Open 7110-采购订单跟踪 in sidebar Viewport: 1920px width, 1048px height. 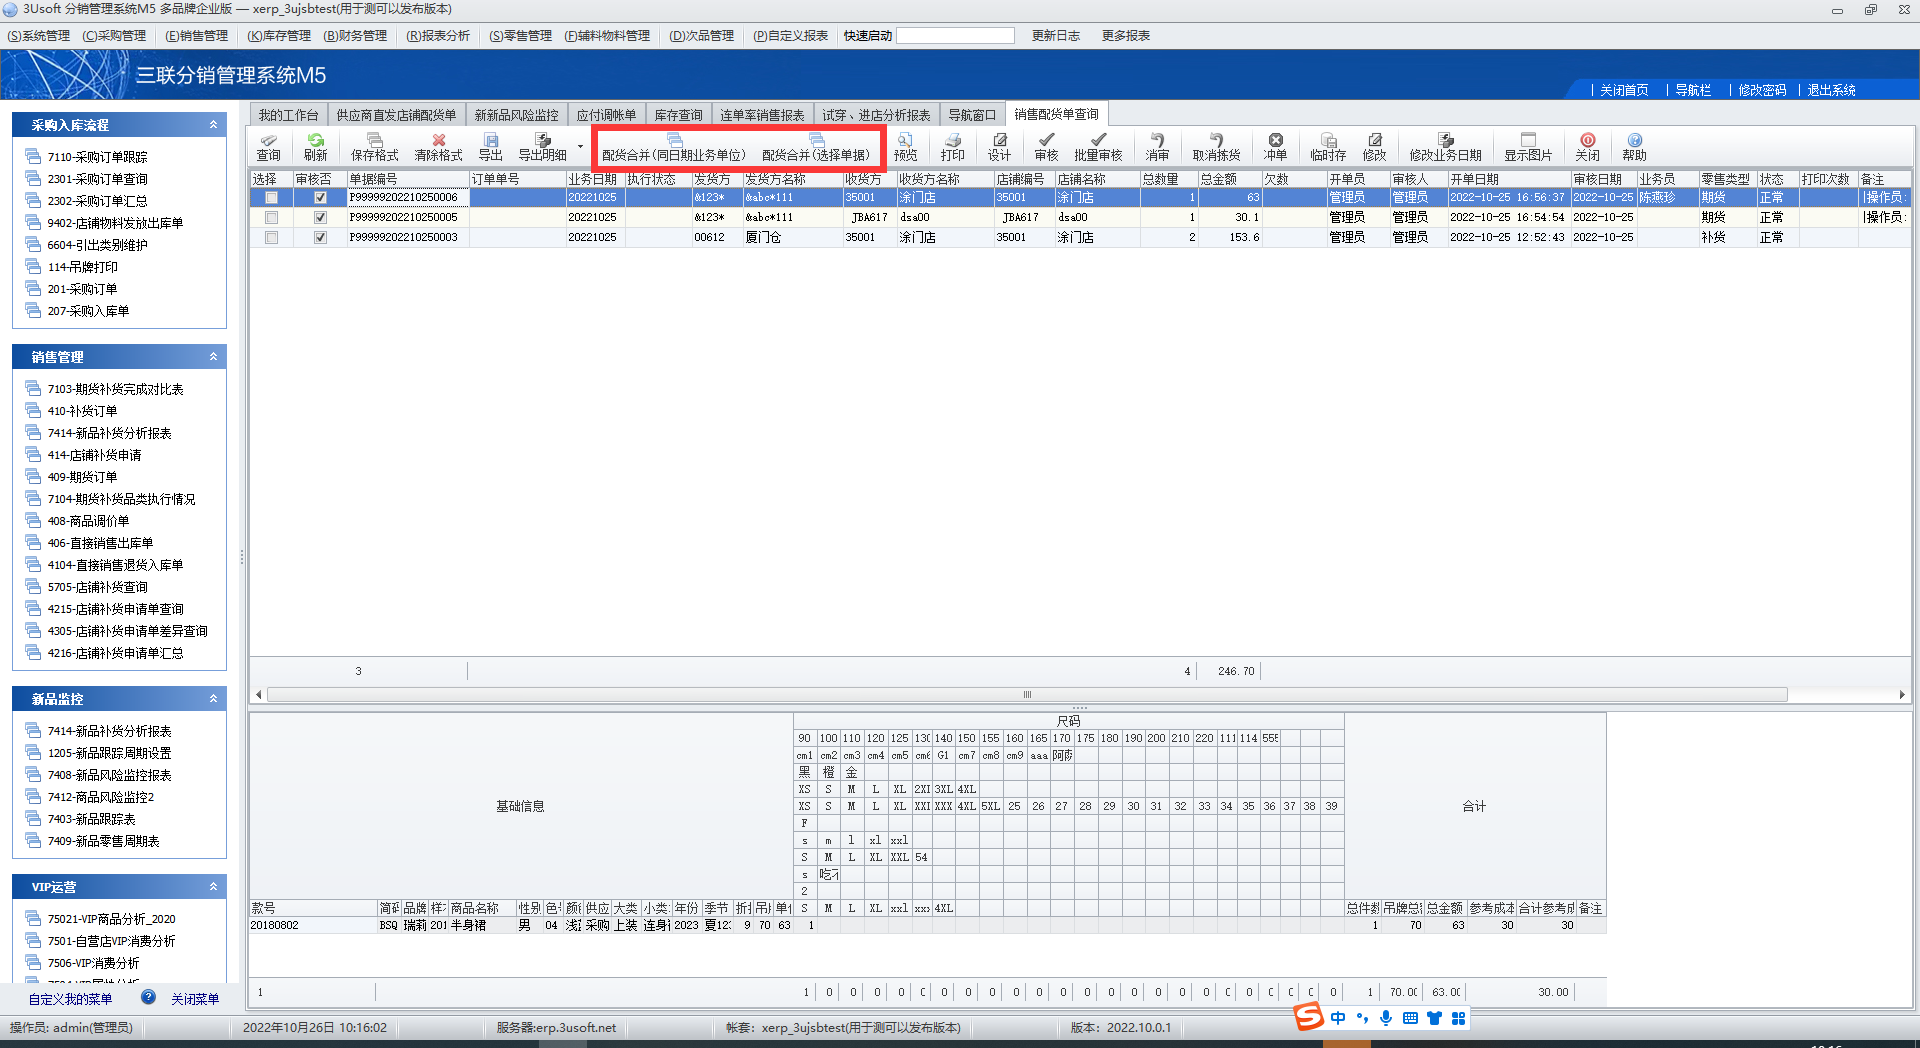(97, 157)
